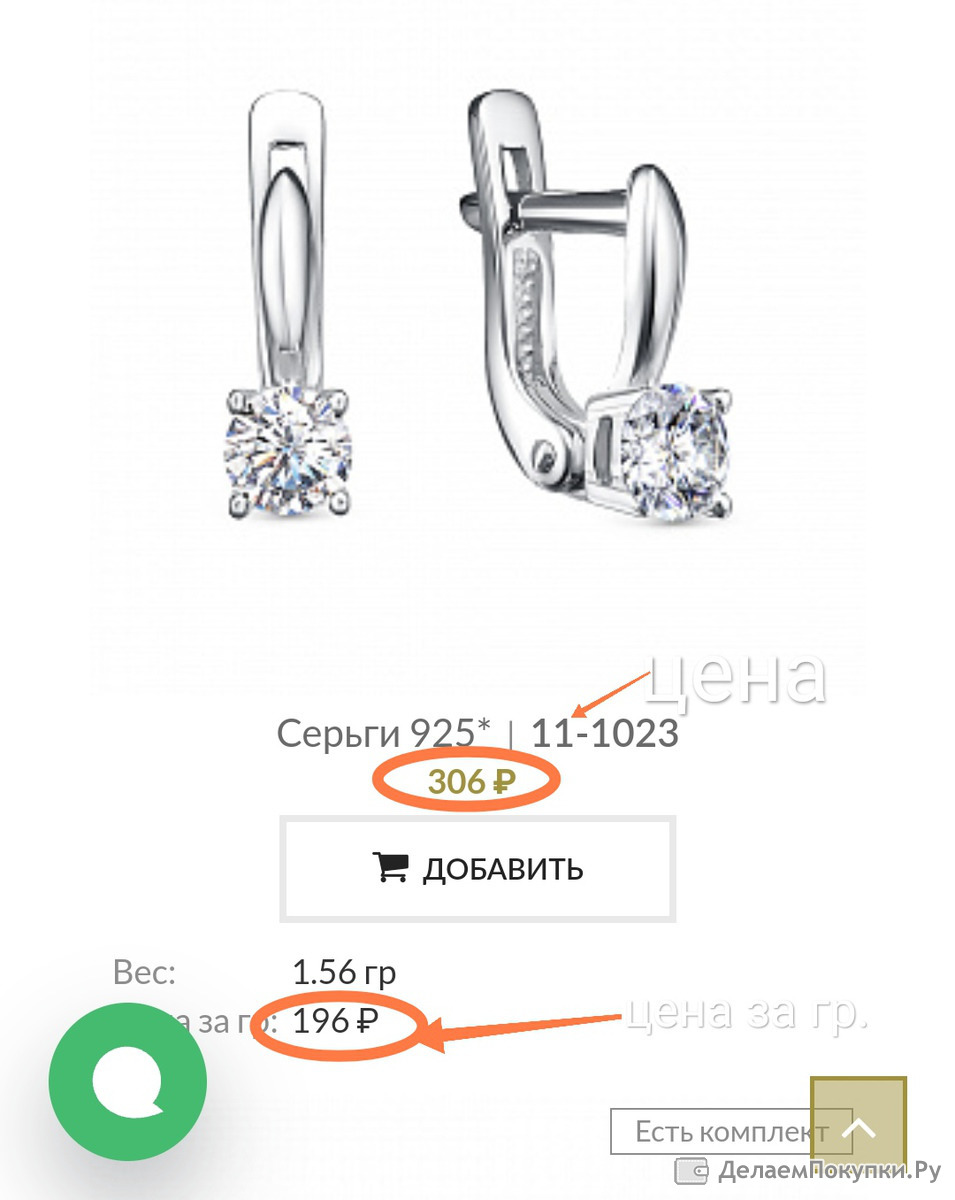Select the article number 11-1023

pyautogui.click(x=604, y=734)
